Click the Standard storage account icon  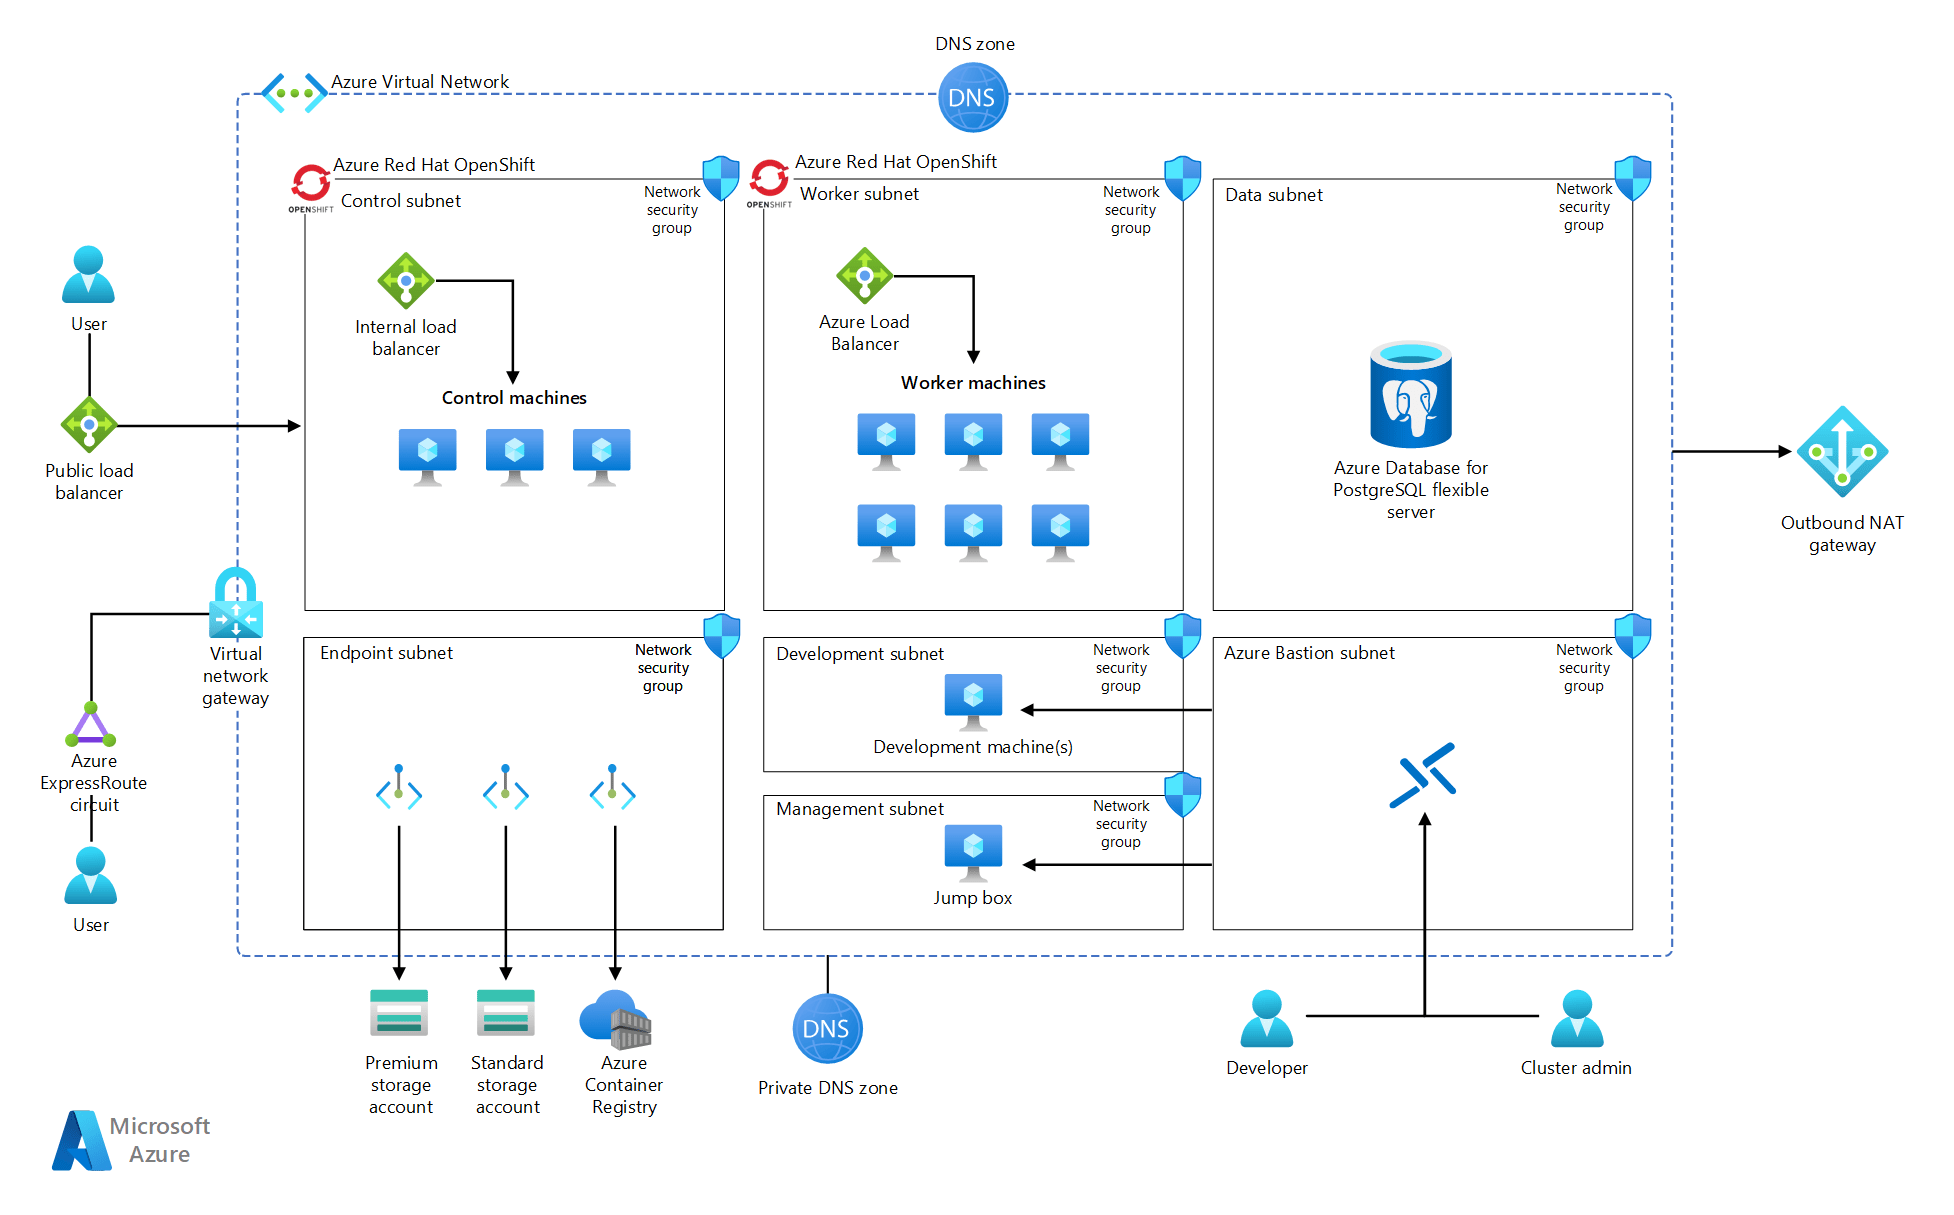click(506, 1013)
